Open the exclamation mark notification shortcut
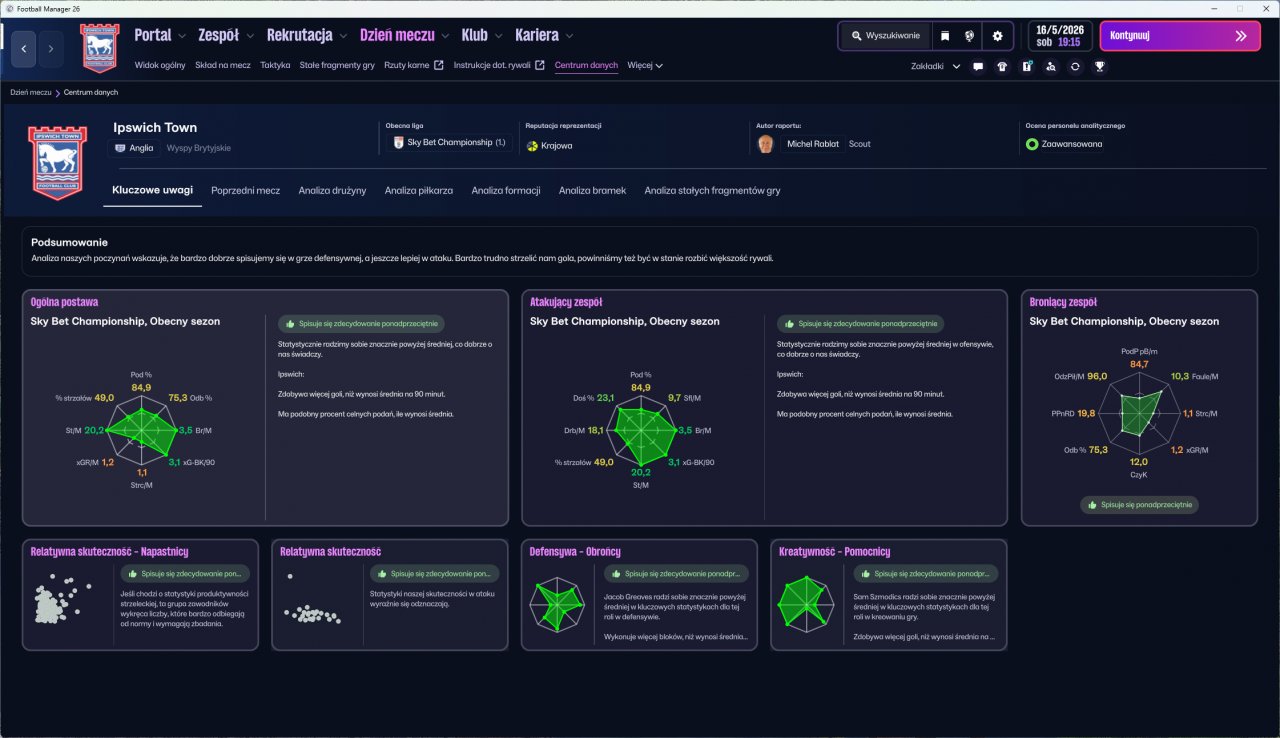The height and width of the screenshot is (738, 1280). click(1027, 67)
